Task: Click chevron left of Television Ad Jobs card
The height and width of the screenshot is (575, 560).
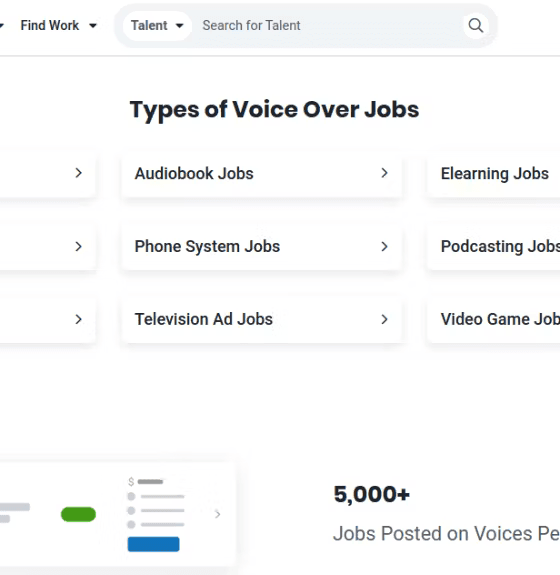Action: tap(78, 319)
